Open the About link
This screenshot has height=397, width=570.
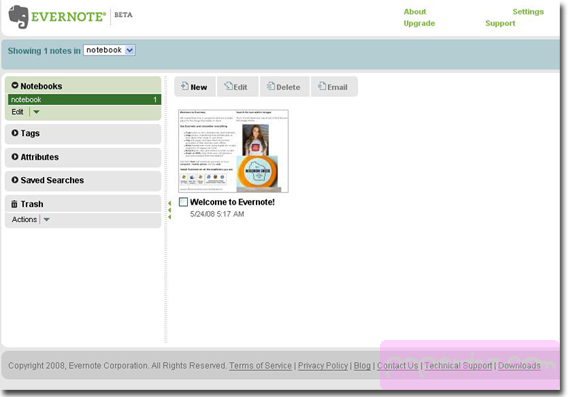415,12
